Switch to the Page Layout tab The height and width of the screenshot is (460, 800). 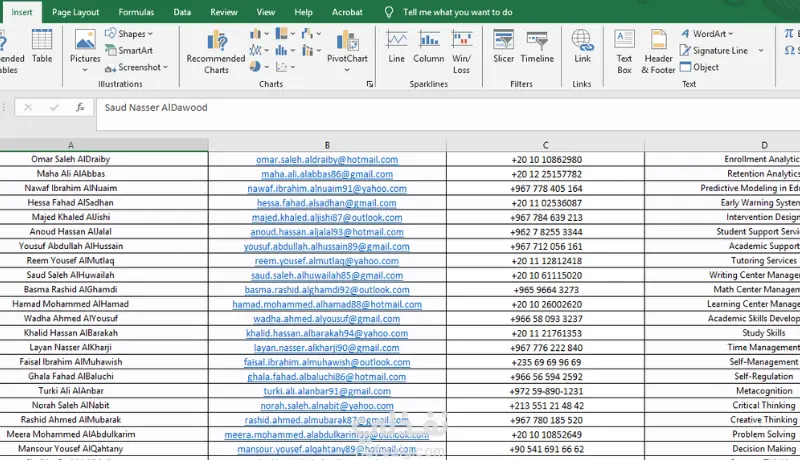76,12
